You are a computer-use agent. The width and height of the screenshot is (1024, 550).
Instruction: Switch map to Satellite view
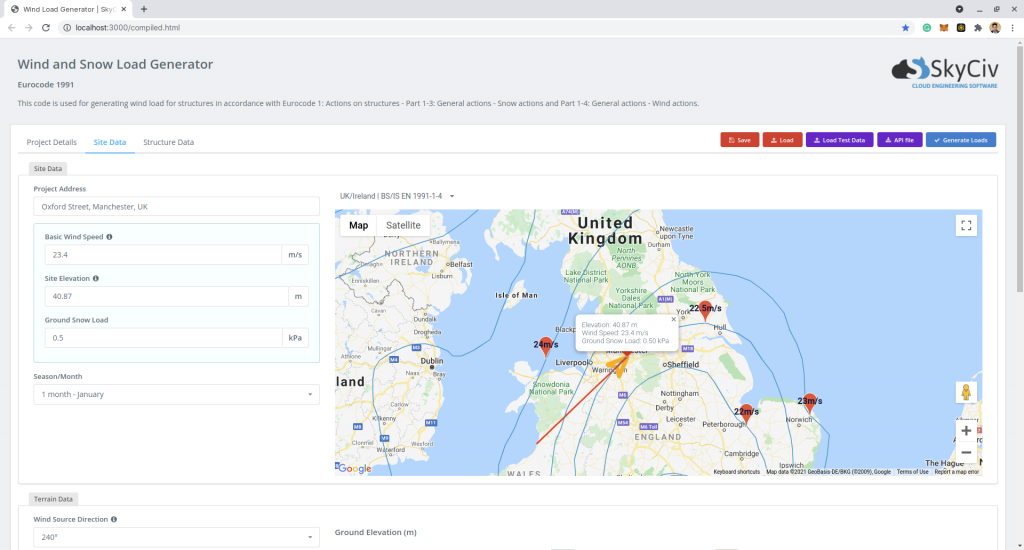point(403,226)
